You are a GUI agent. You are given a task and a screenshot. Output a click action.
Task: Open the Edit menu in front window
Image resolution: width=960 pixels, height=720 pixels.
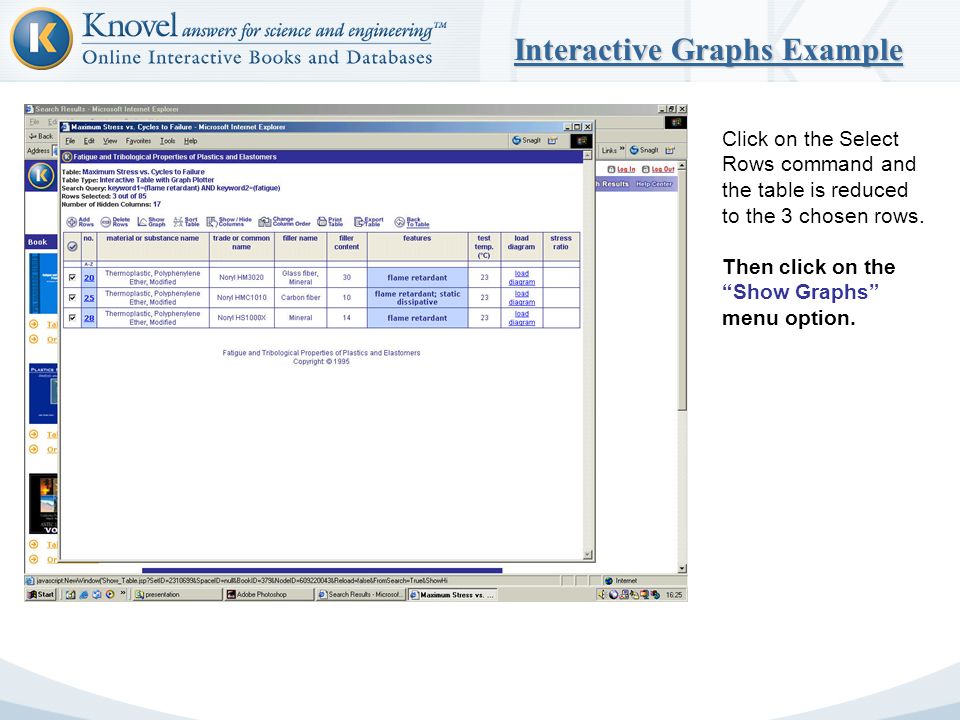[89, 141]
